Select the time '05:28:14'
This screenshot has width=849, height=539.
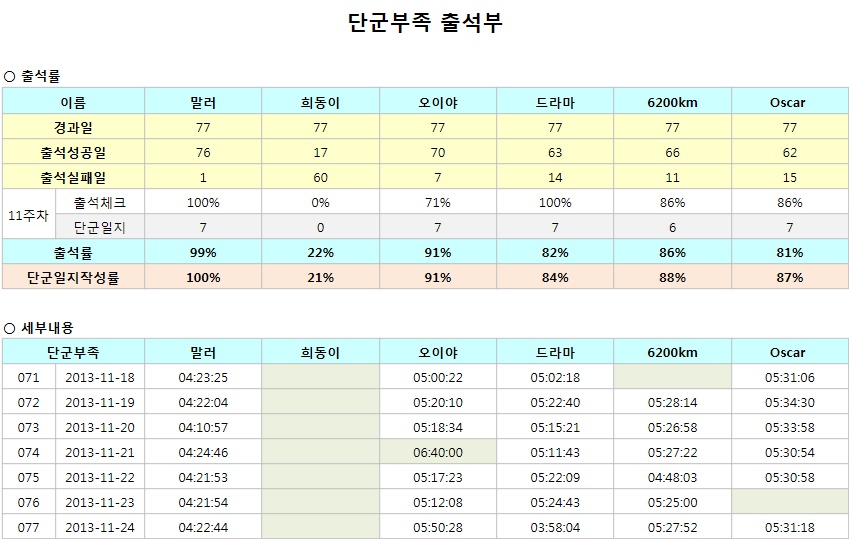(x=672, y=402)
